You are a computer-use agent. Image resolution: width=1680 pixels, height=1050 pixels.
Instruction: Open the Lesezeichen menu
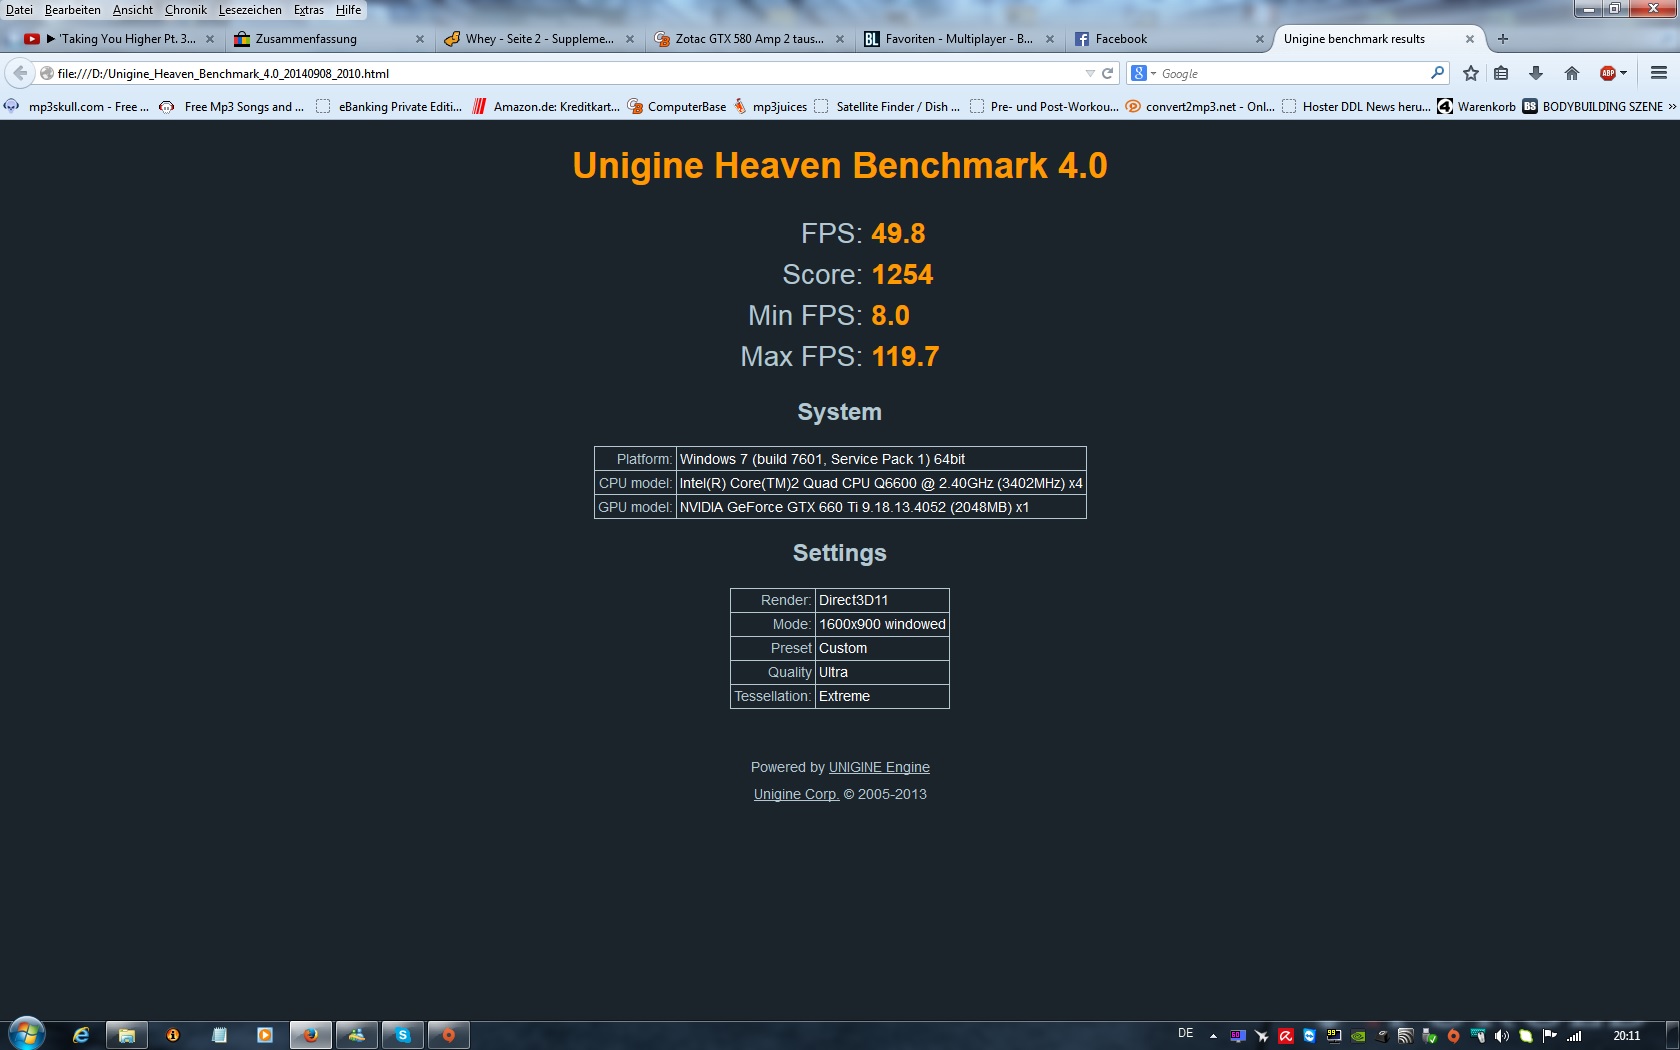[x=250, y=10]
